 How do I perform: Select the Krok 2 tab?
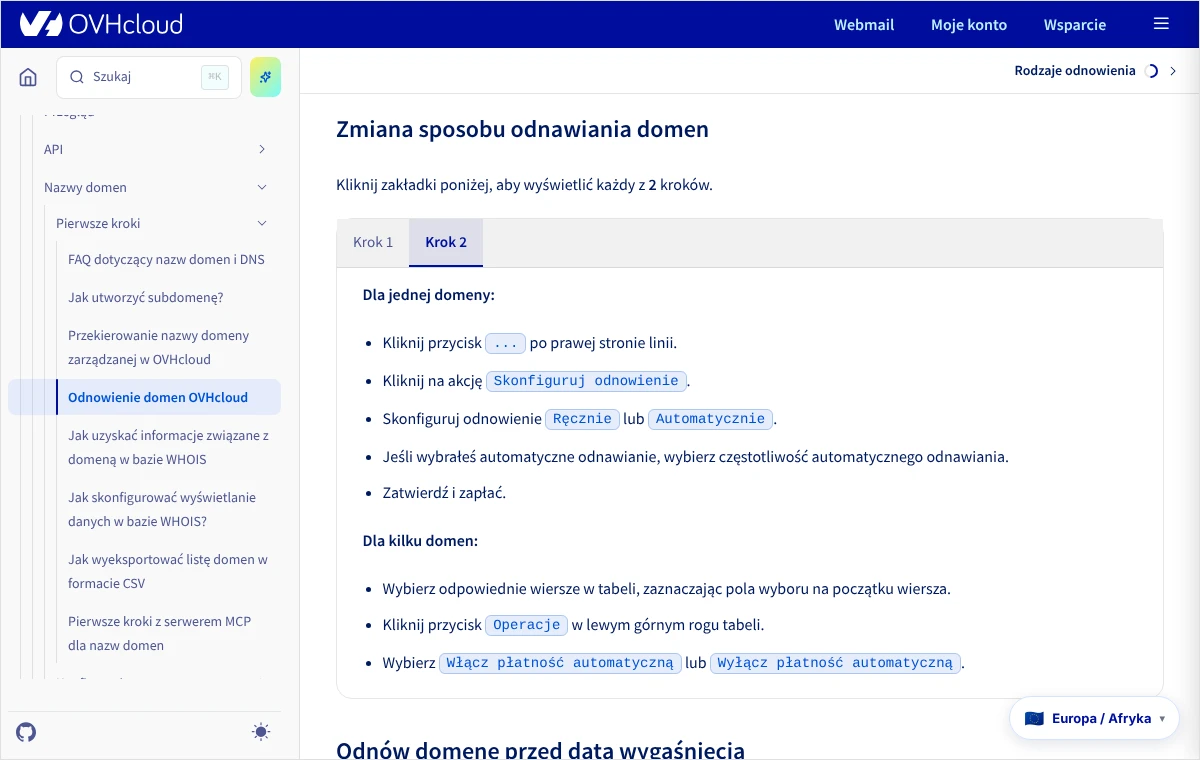point(446,243)
